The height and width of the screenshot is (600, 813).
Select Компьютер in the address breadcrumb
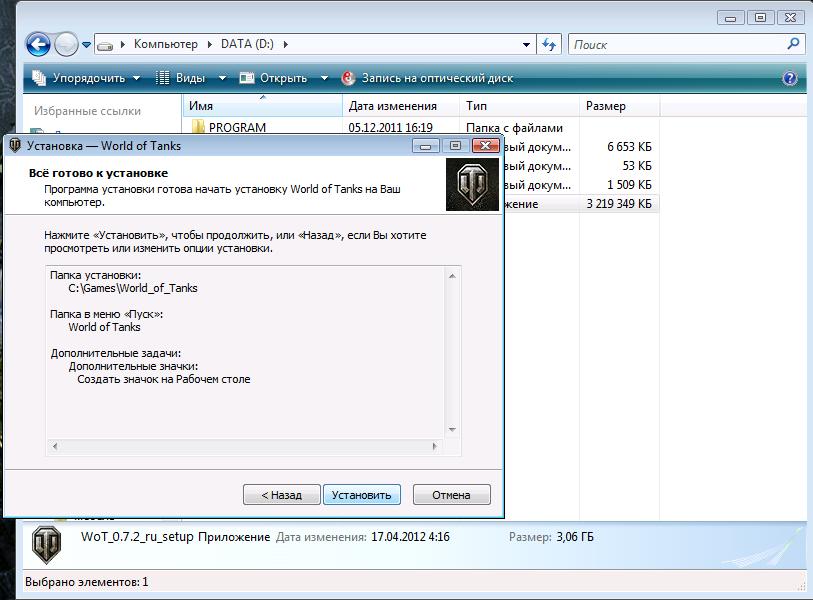click(165, 44)
